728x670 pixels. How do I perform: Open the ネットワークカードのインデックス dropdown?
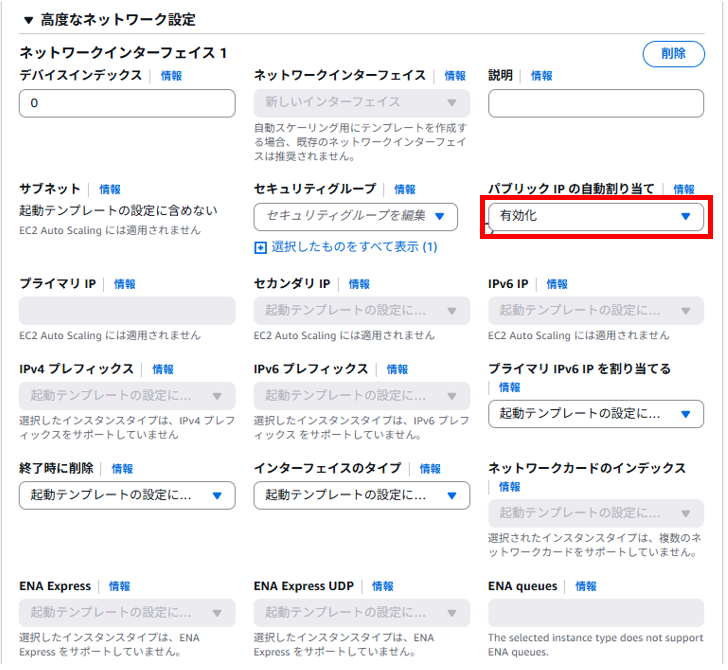[596, 514]
